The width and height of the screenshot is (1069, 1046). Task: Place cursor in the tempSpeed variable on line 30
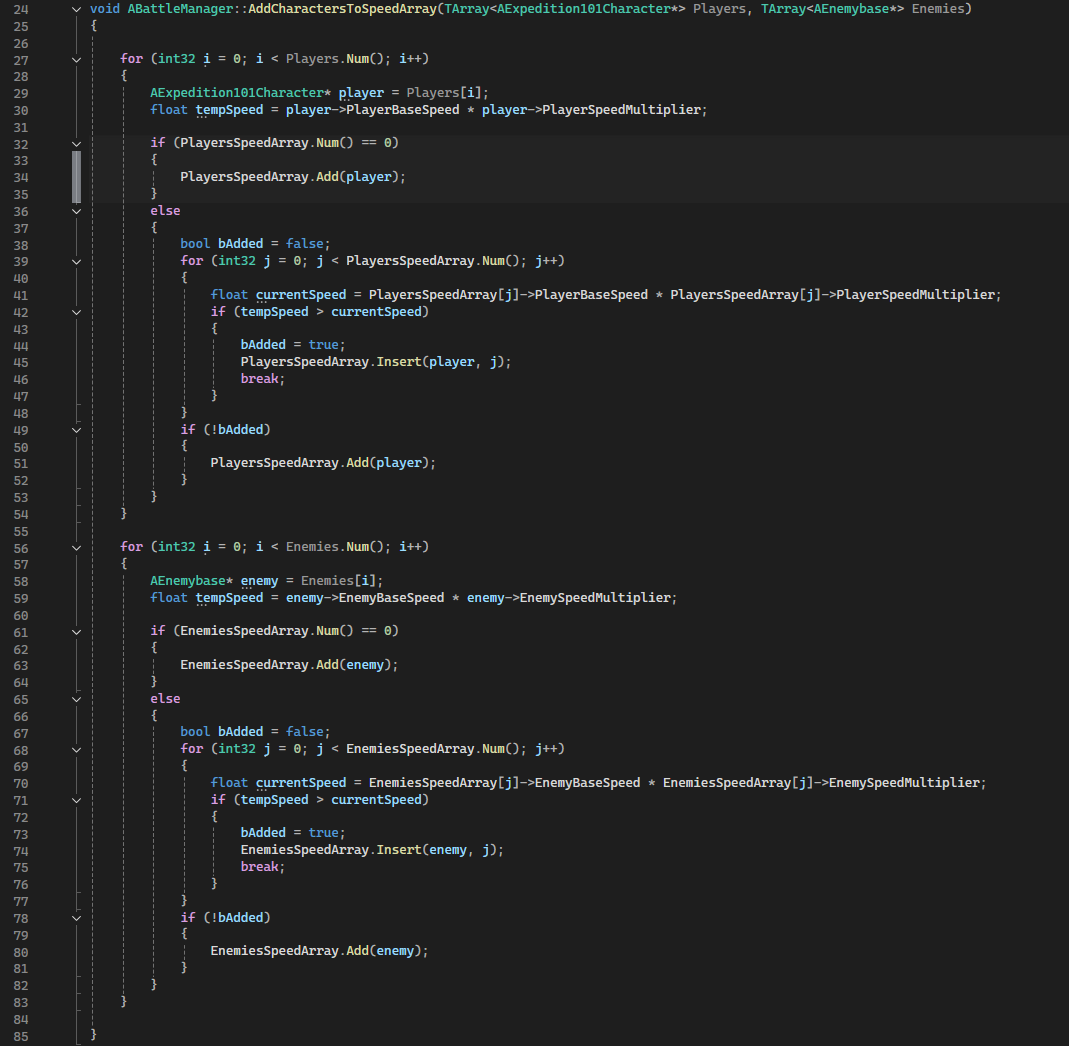click(229, 109)
